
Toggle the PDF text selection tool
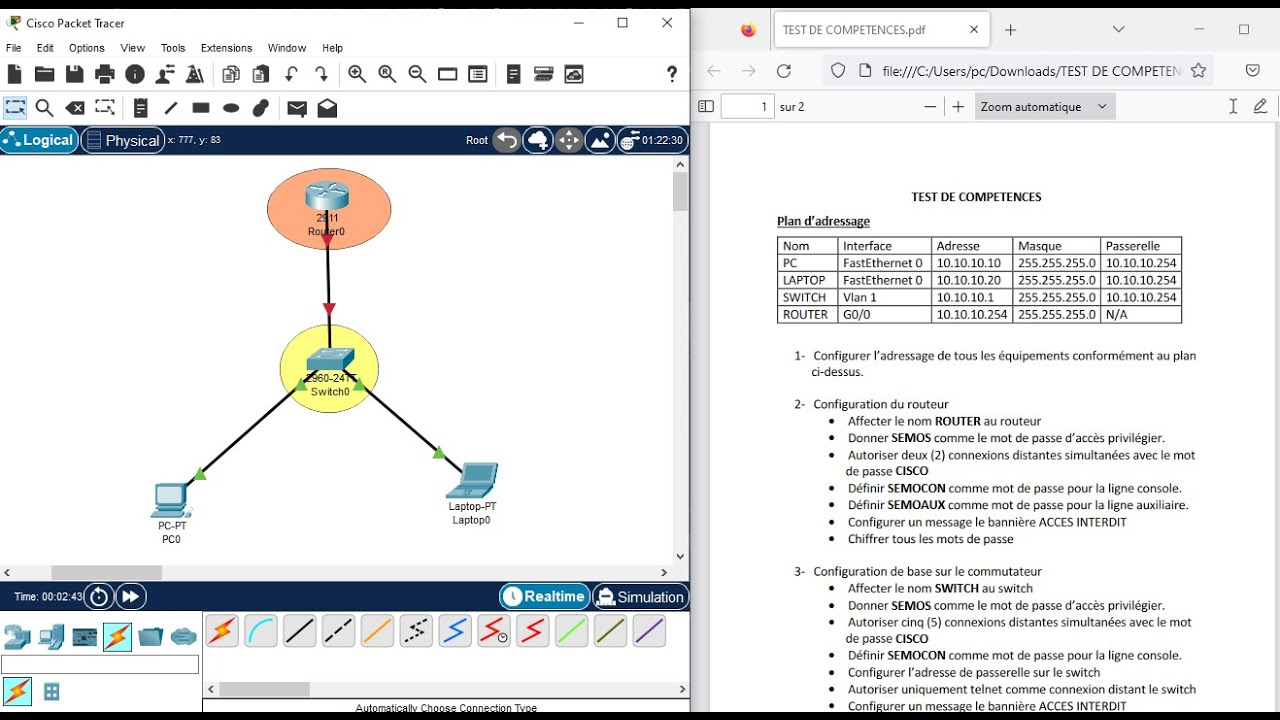[x=1232, y=106]
